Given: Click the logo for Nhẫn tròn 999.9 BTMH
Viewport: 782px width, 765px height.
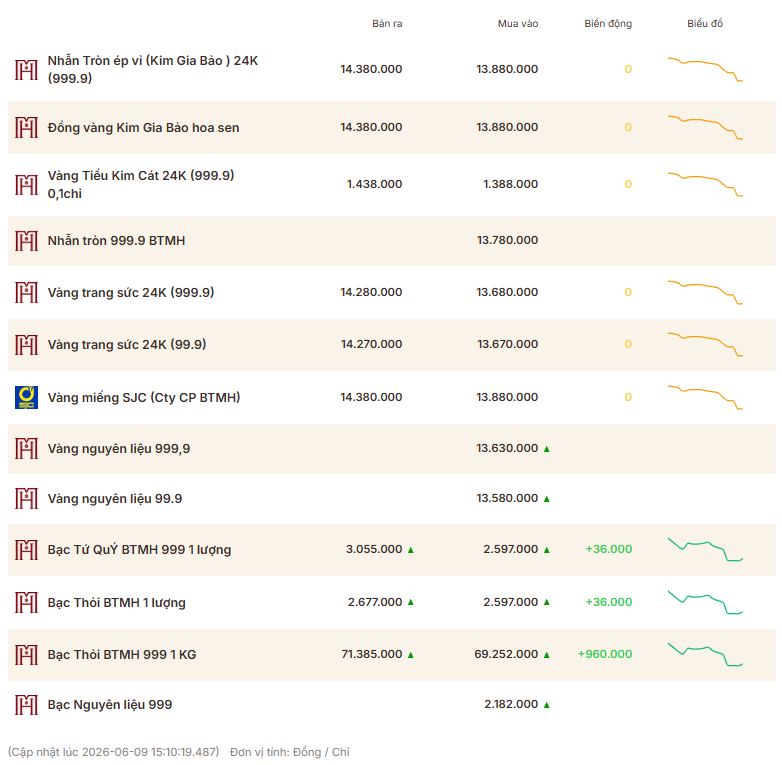Looking at the screenshot, I should pyautogui.click(x=26, y=241).
